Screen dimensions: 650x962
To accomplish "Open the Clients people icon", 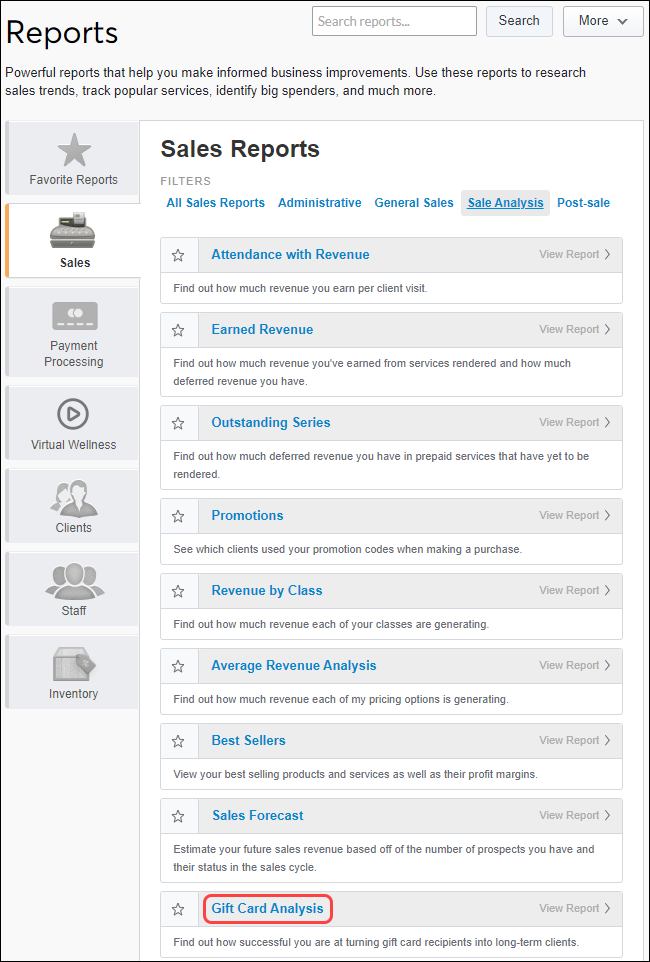I will pos(73,497).
